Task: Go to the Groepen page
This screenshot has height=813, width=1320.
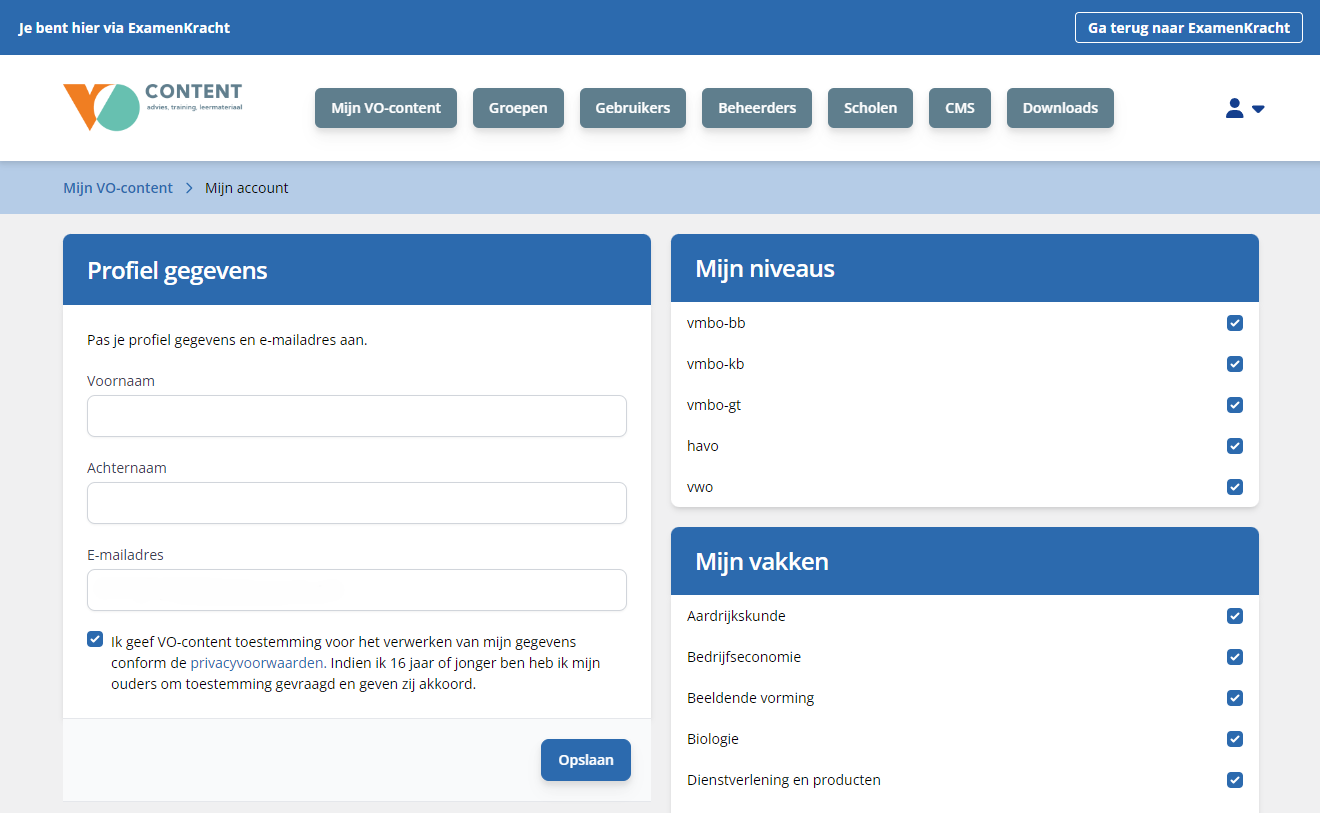Action: (518, 108)
